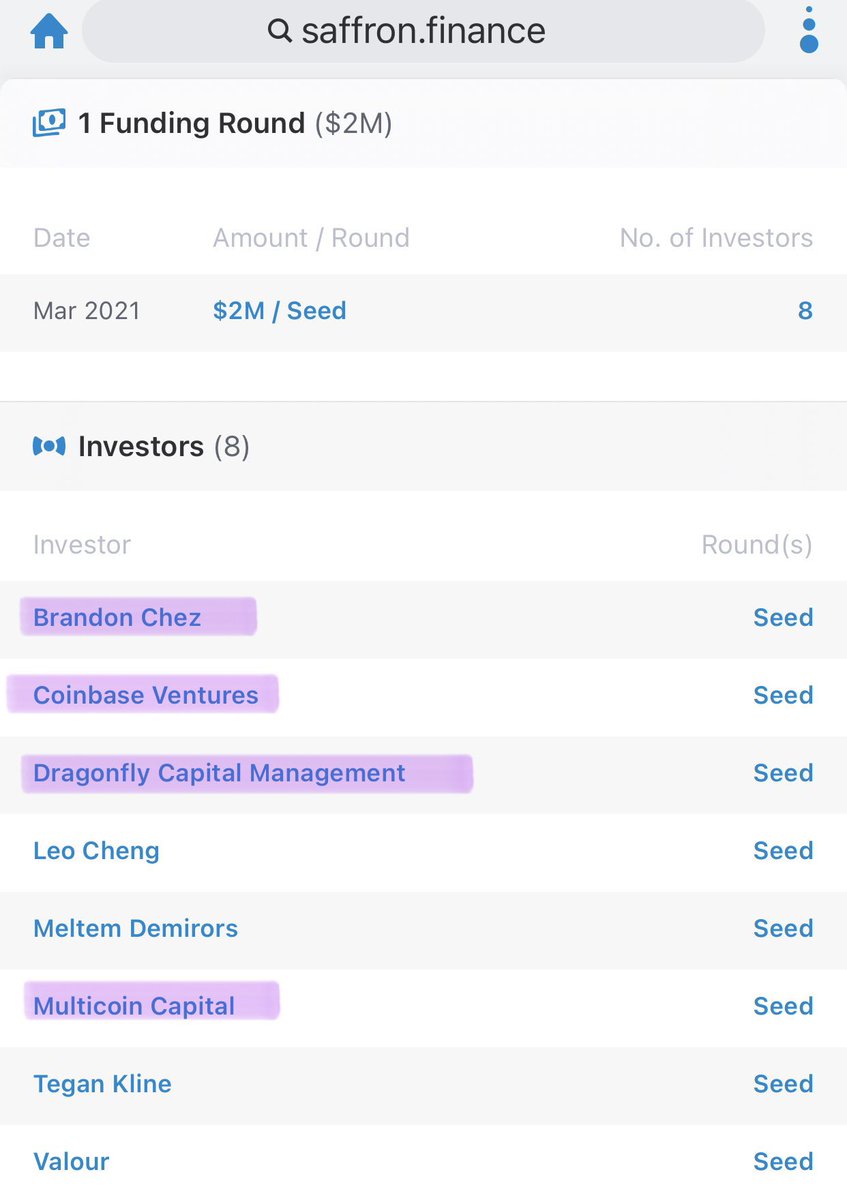Click the investor count 8 link
Image resolution: width=847 pixels, height=1200 pixels.
804,311
